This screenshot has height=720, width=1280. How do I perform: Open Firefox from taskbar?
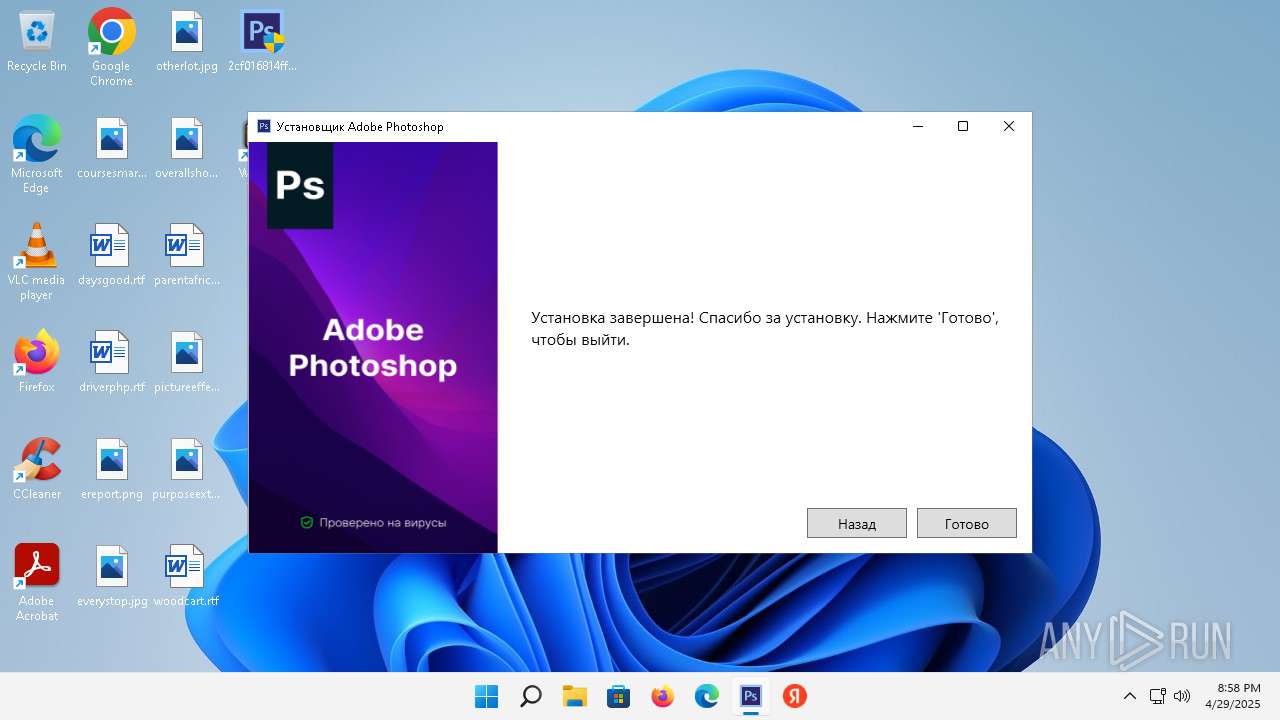pyautogui.click(x=662, y=696)
